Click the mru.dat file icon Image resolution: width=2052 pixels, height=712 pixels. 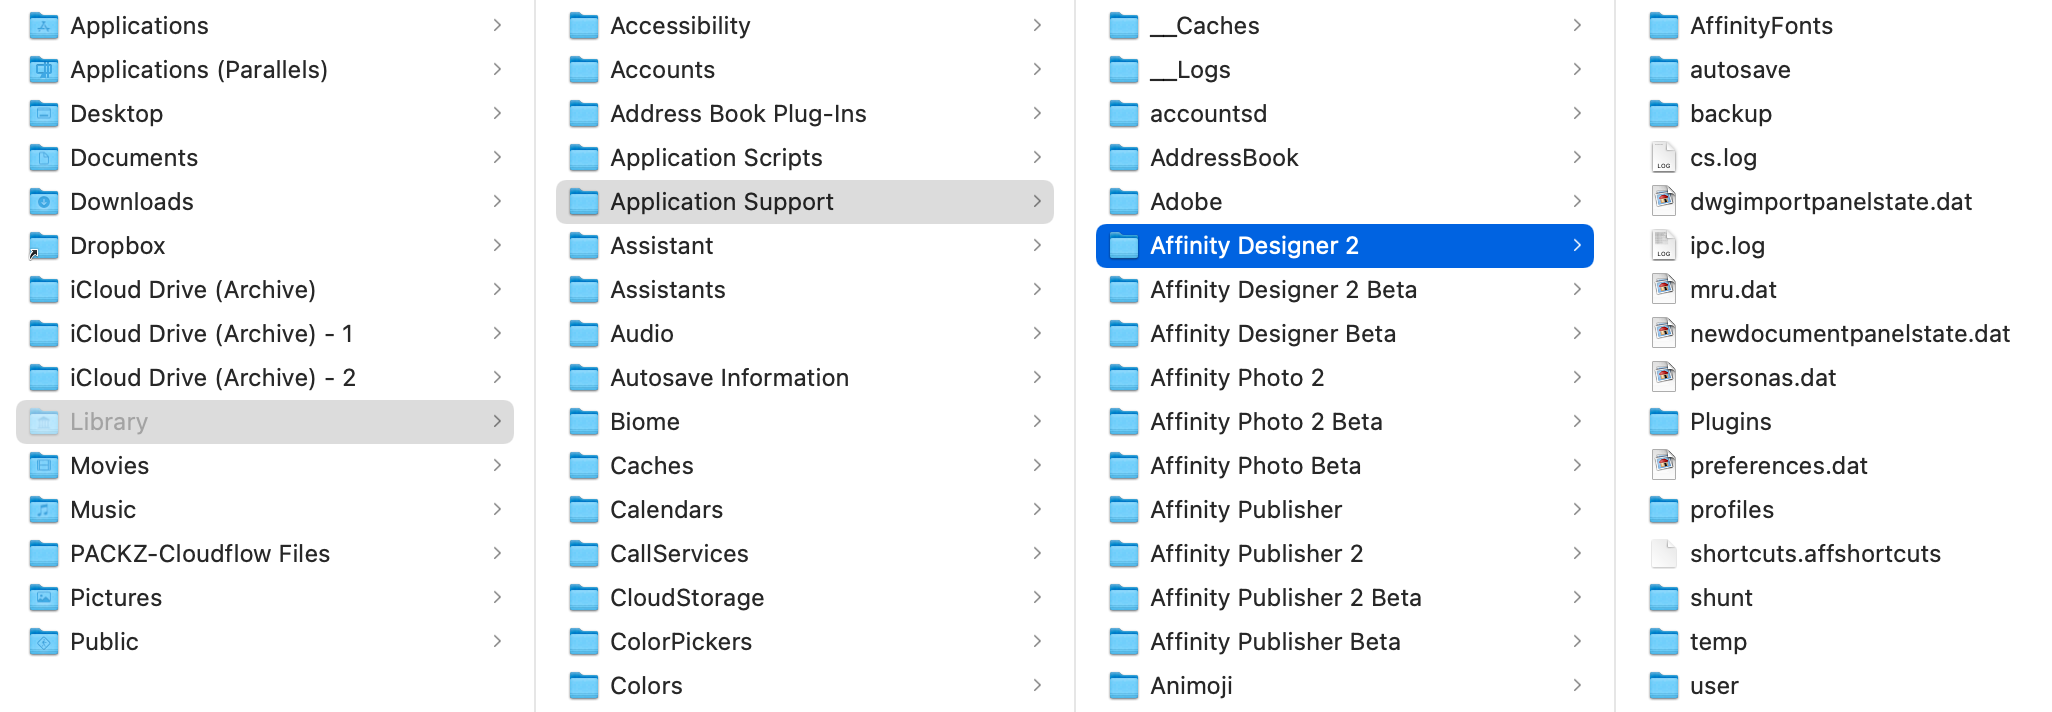click(1664, 290)
